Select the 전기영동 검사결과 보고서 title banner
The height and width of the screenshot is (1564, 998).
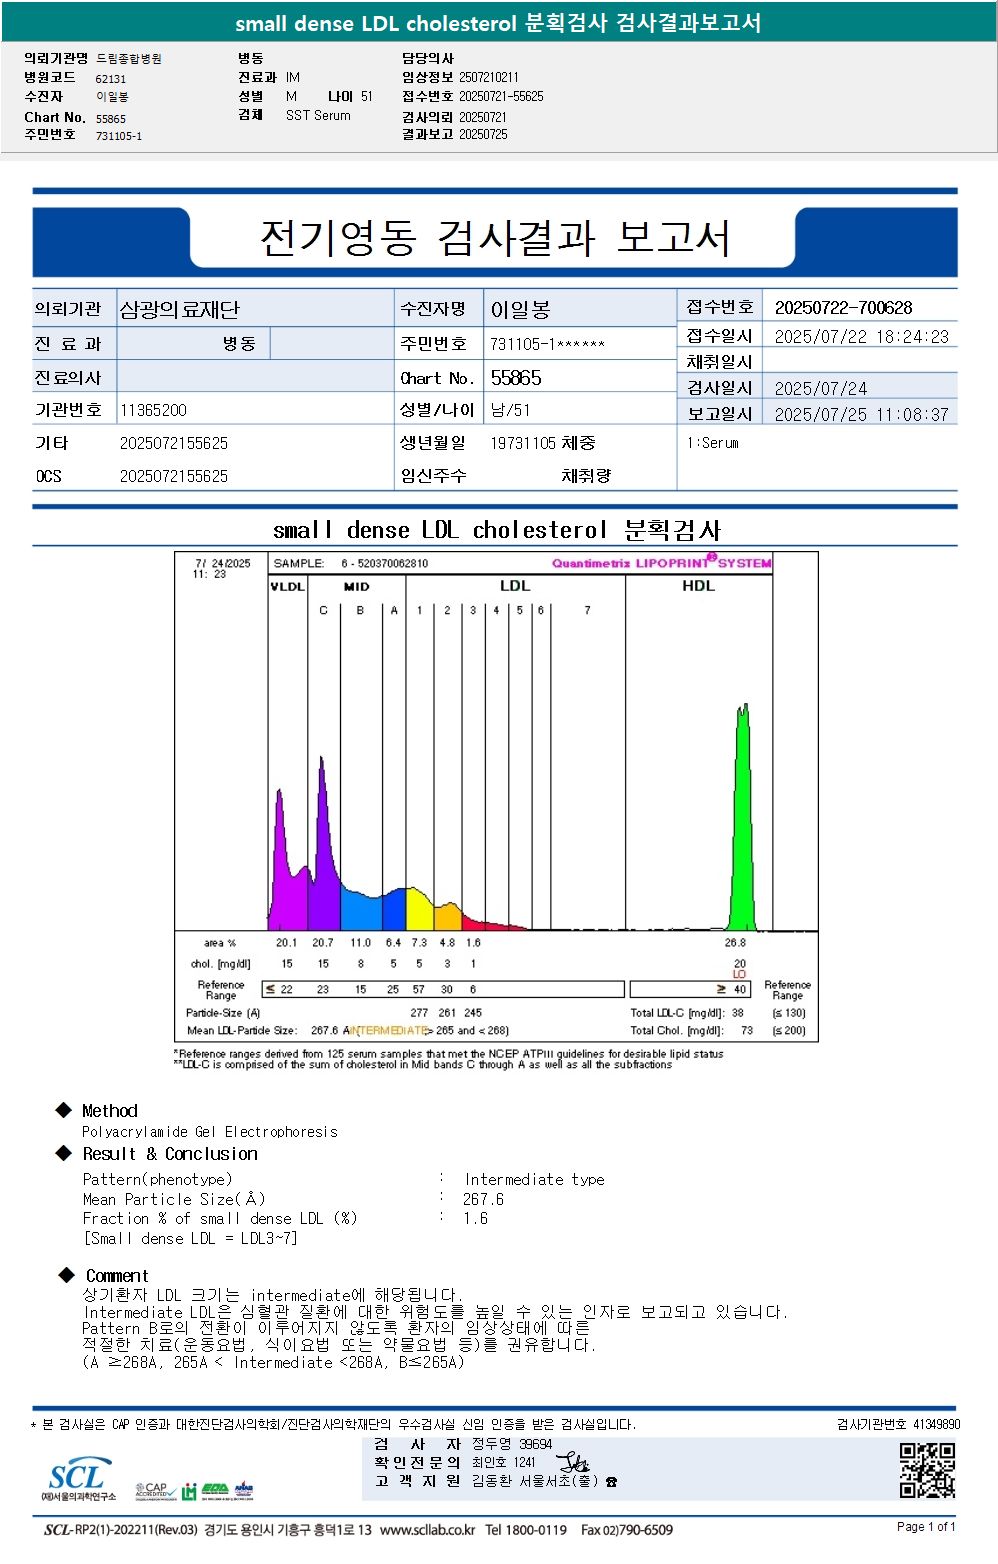tap(494, 238)
